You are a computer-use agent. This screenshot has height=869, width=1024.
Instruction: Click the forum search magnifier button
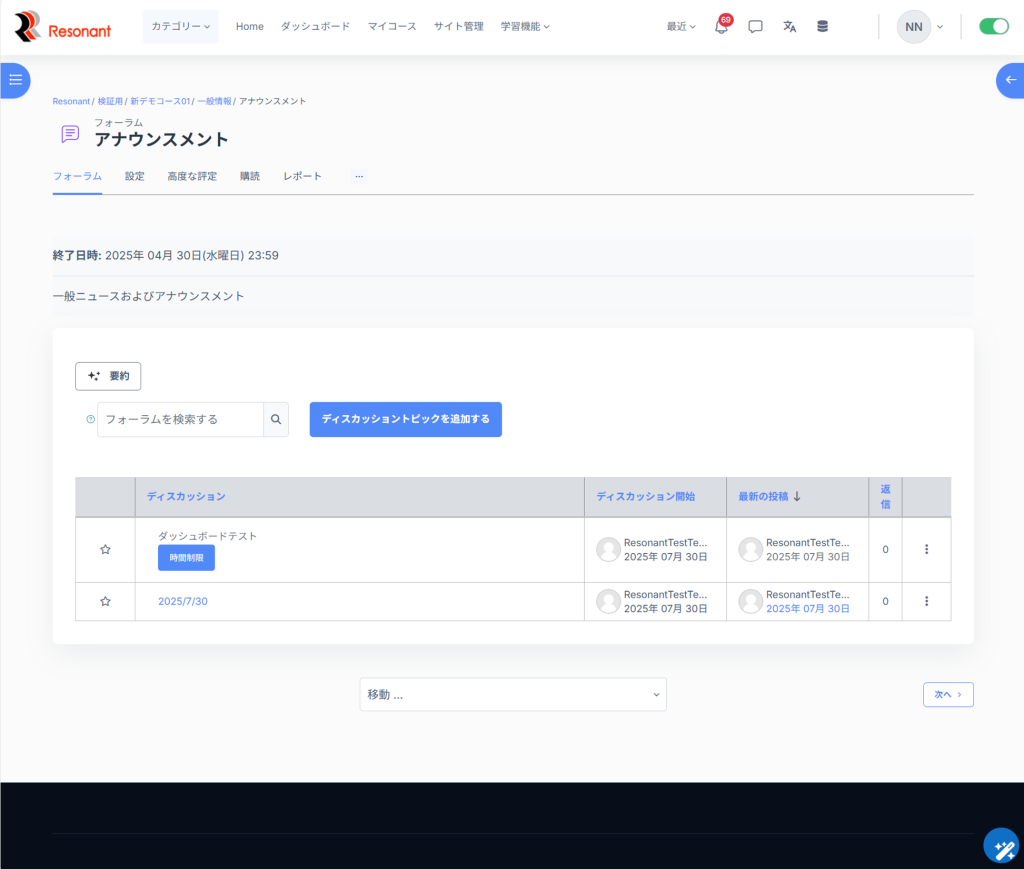[x=276, y=420]
